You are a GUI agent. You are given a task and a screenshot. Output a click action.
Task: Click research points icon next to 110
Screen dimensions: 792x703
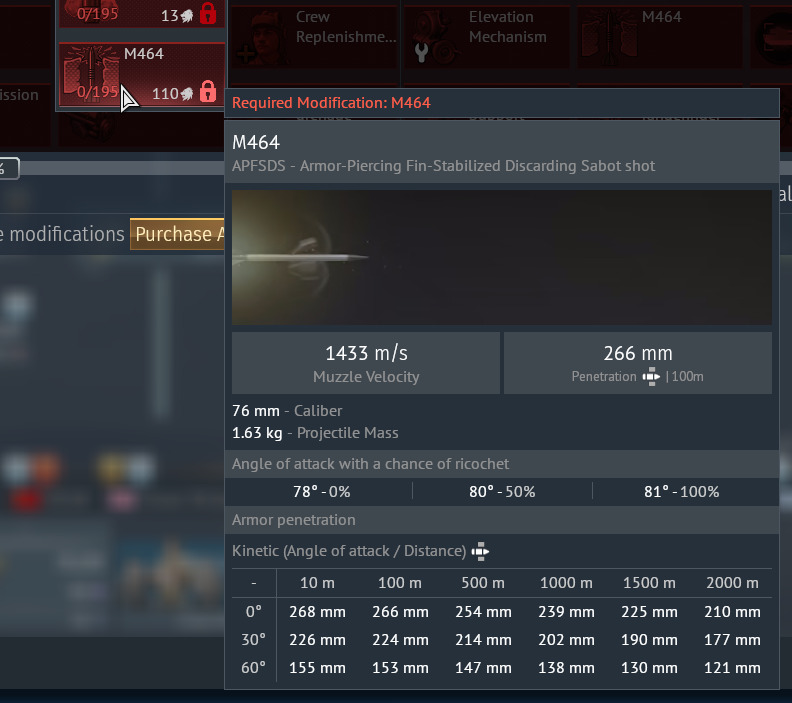point(187,94)
